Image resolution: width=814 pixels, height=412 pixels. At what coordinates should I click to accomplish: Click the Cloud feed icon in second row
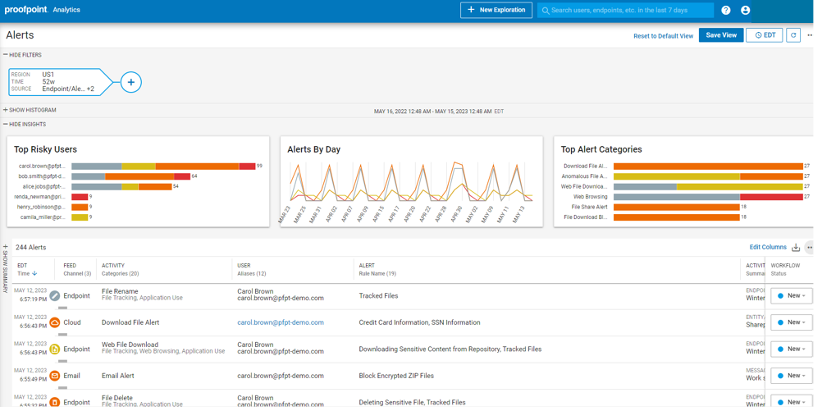pyautogui.click(x=55, y=322)
